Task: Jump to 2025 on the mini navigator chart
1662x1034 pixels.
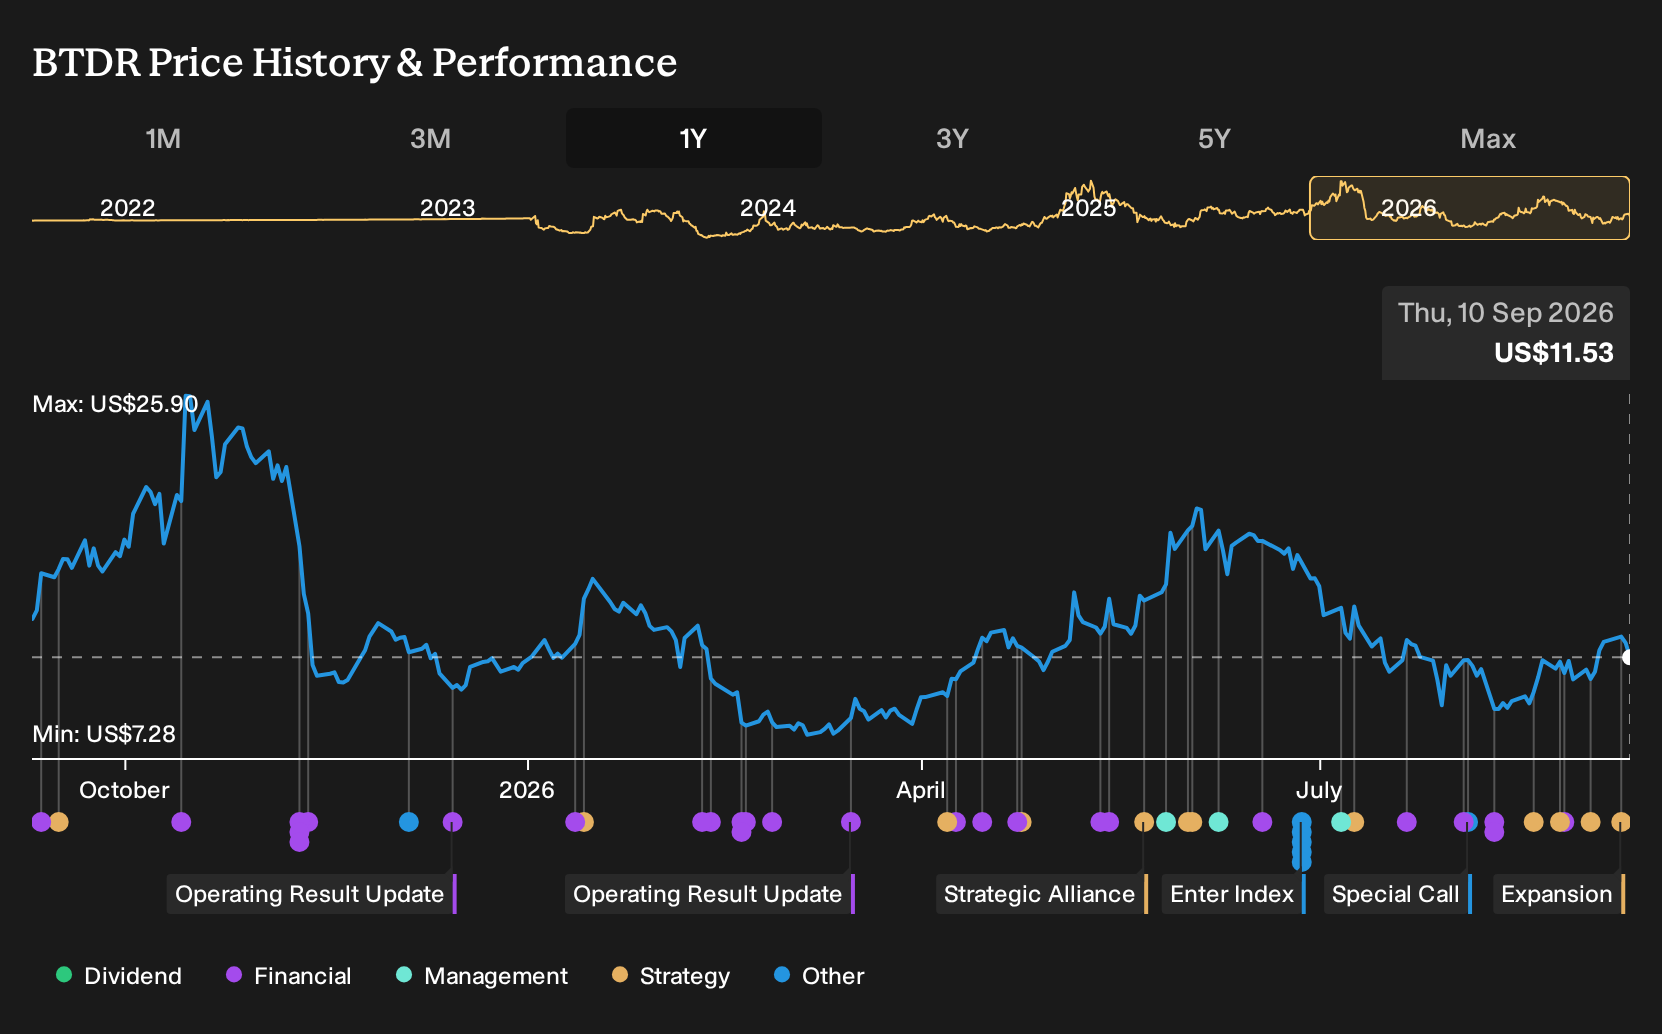Action: click(x=1088, y=208)
